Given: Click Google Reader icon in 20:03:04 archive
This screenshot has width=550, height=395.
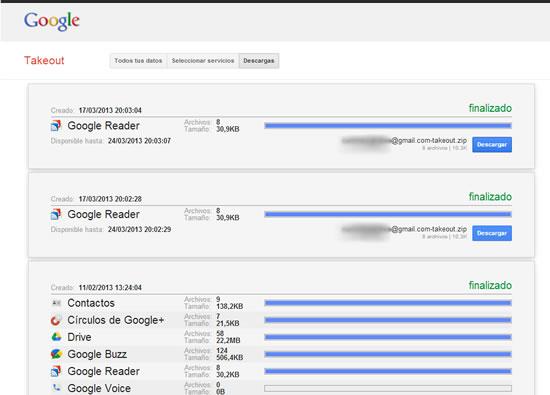Looking at the screenshot, I should click(56, 126).
